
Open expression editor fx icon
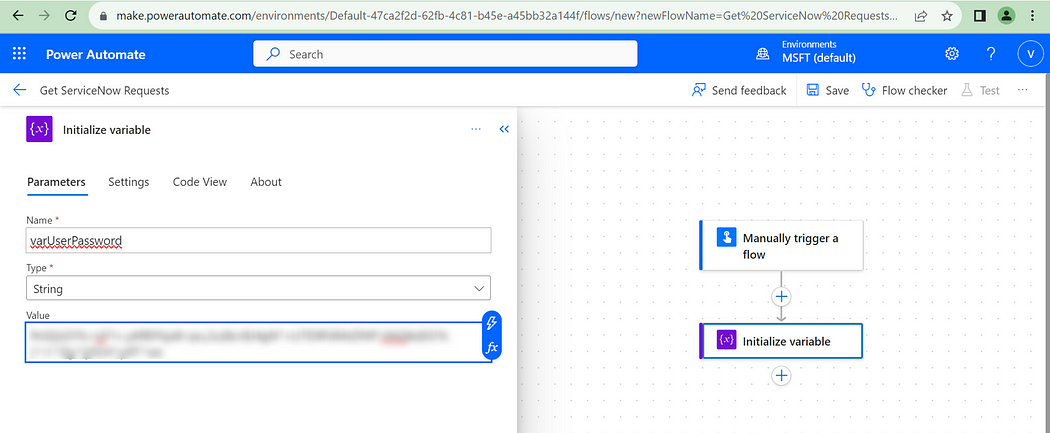point(492,347)
